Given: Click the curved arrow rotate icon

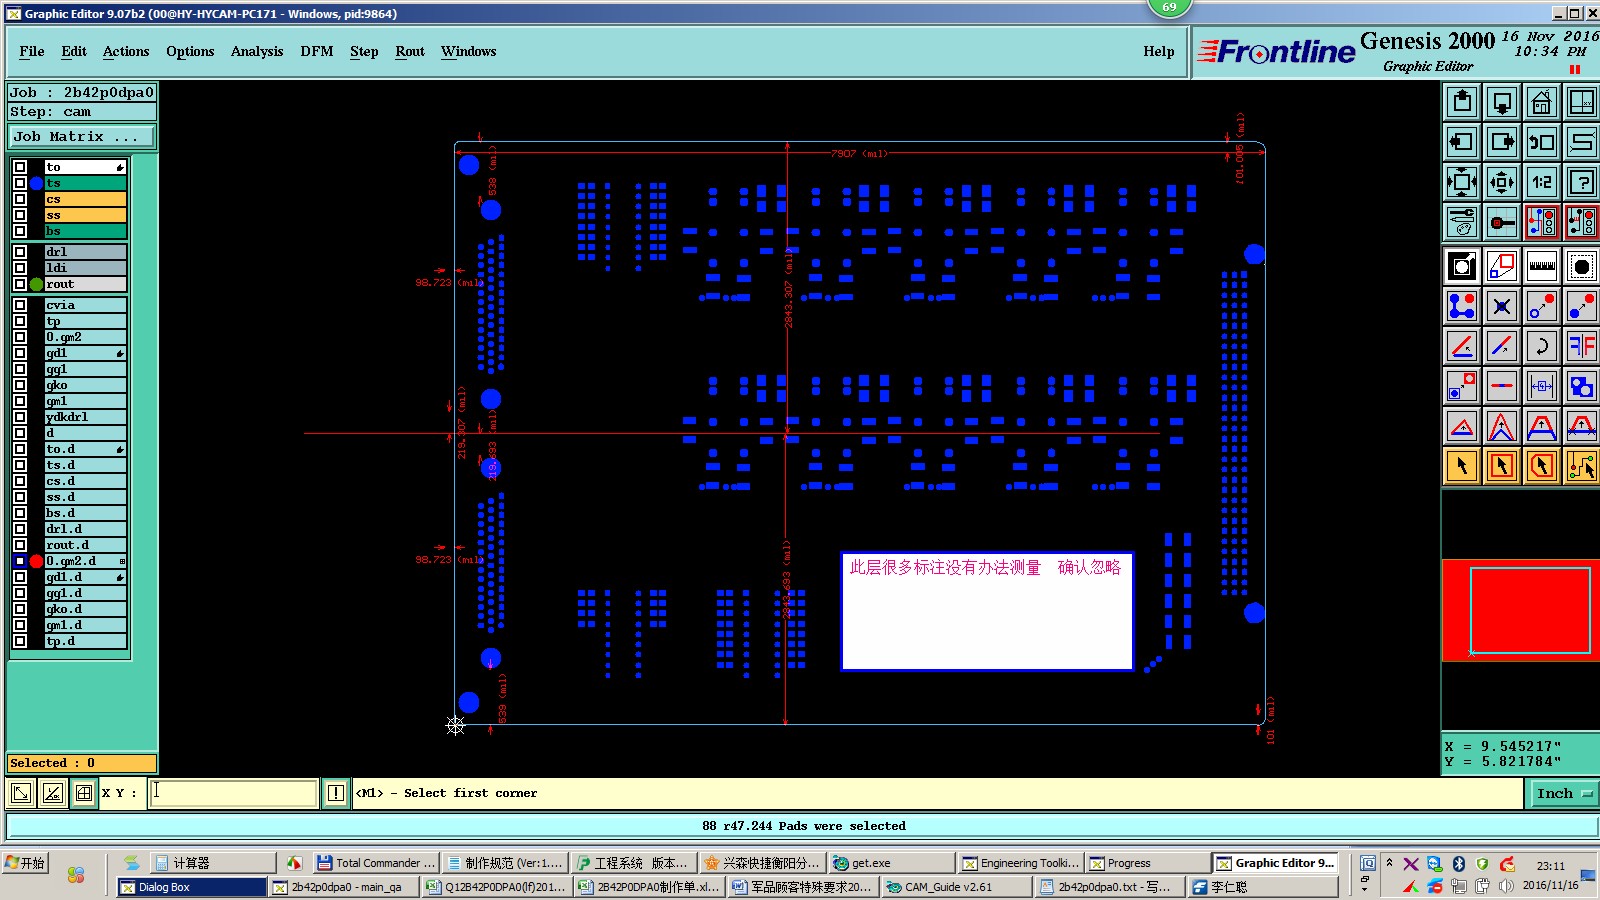Looking at the screenshot, I should pyautogui.click(x=1542, y=346).
